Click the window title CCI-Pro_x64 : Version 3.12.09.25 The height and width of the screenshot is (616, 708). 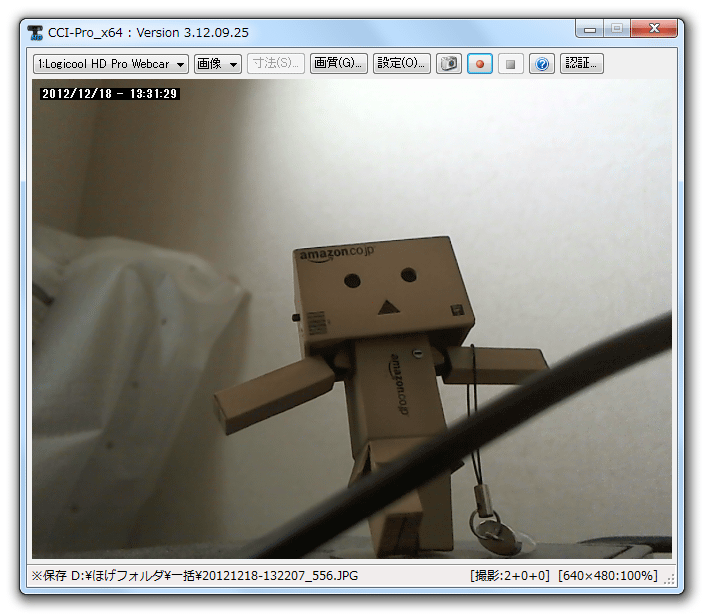148,33
